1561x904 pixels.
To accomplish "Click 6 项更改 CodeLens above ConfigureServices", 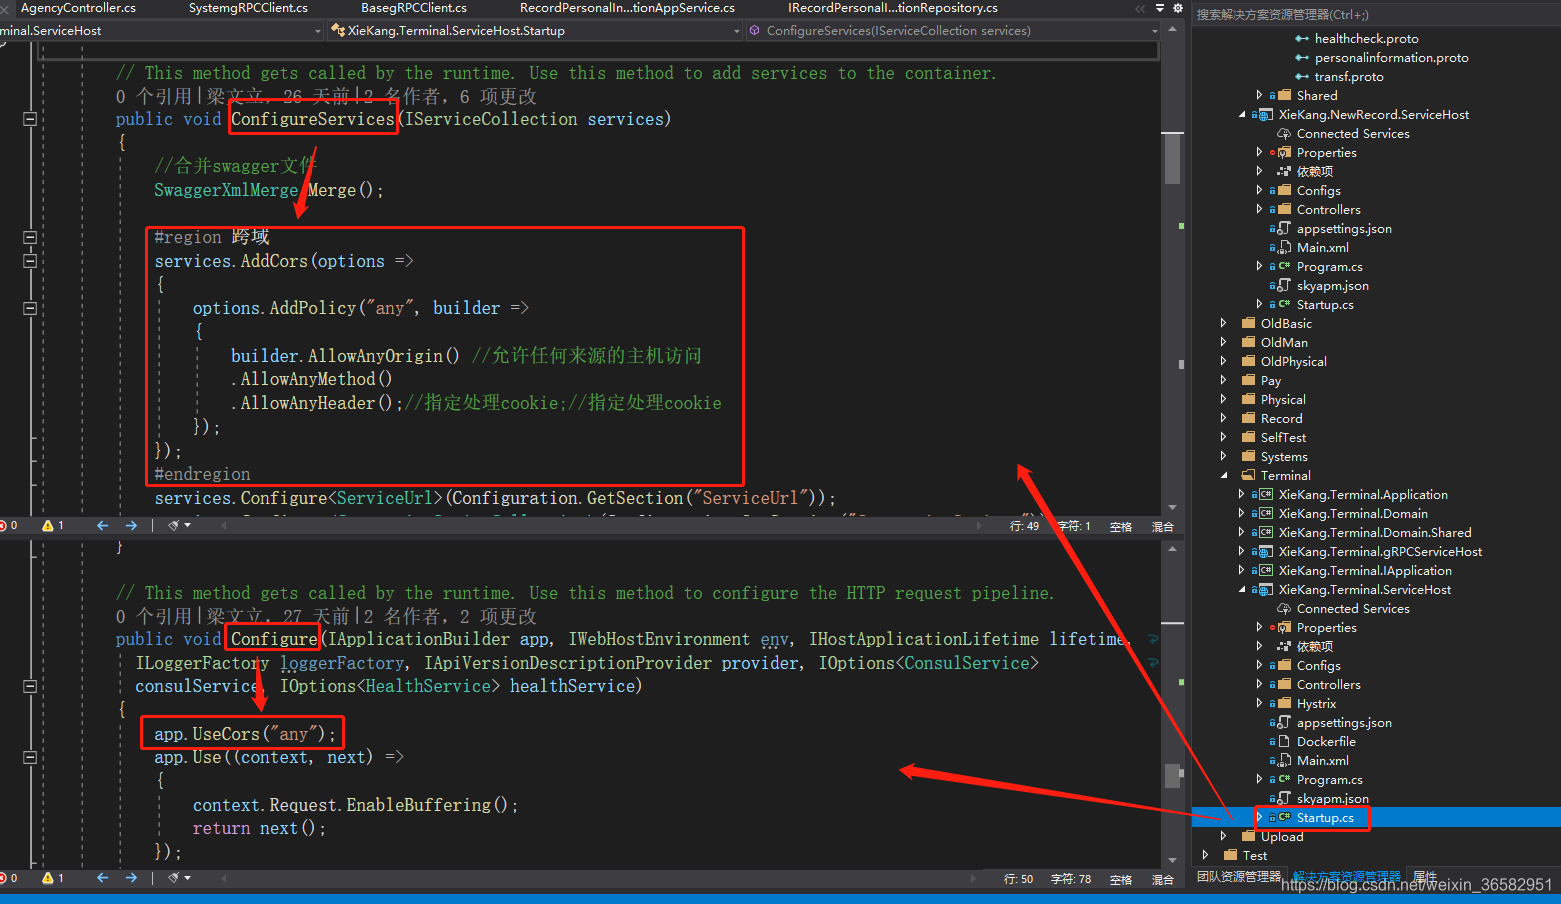I will 498,97.
